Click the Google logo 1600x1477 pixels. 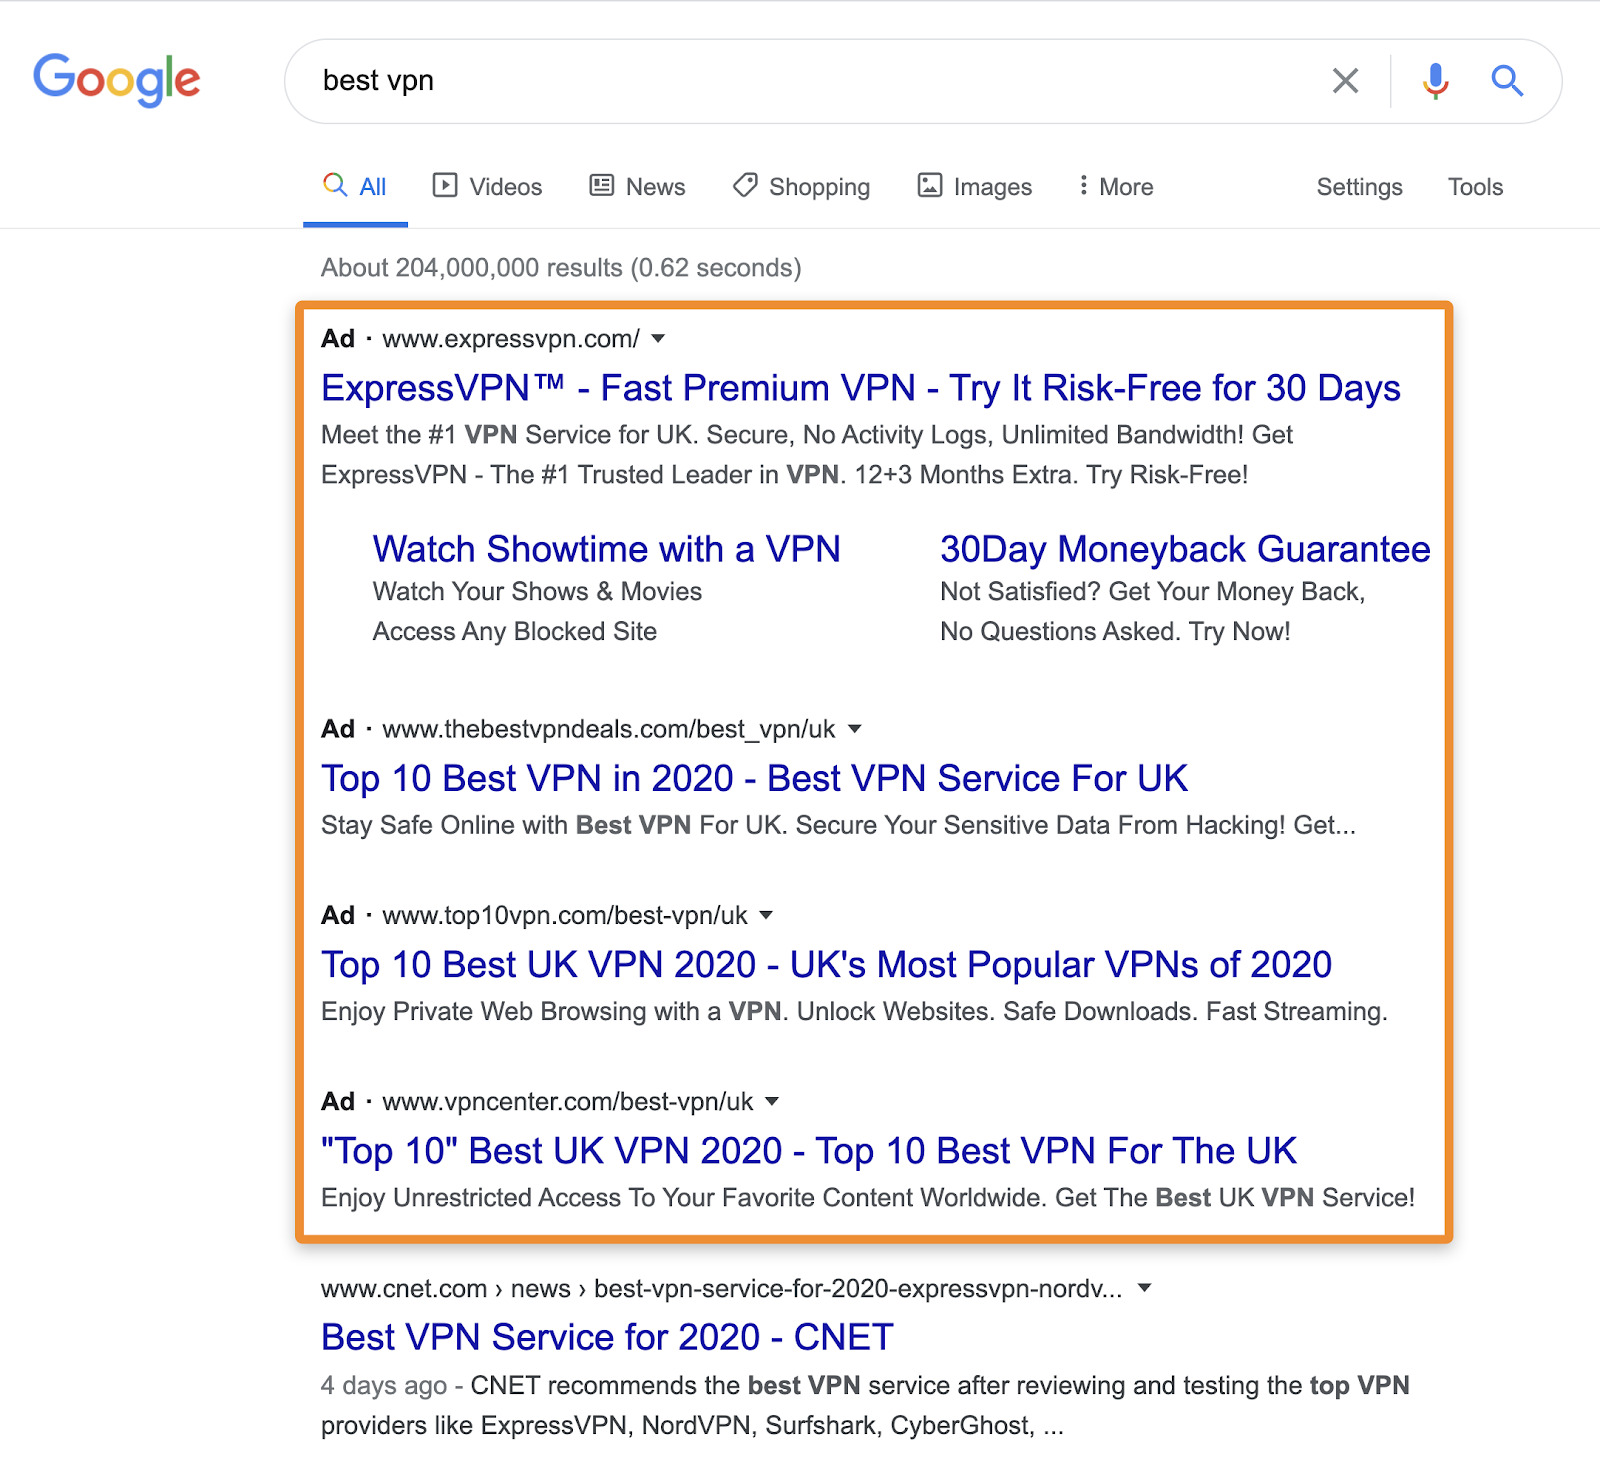pyautogui.click(x=117, y=80)
